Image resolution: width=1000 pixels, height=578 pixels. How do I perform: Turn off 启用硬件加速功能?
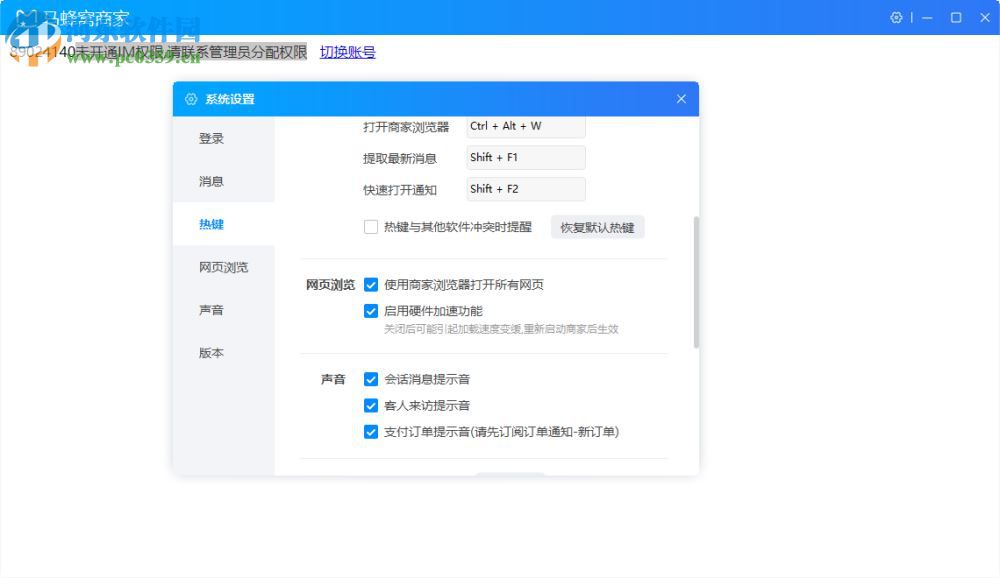click(371, 311)
